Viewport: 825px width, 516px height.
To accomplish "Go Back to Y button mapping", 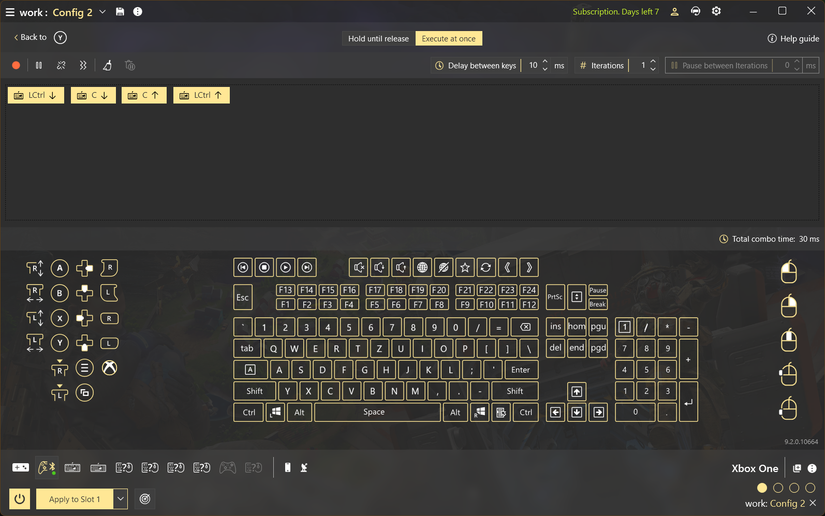I will (x=39, y=37).
